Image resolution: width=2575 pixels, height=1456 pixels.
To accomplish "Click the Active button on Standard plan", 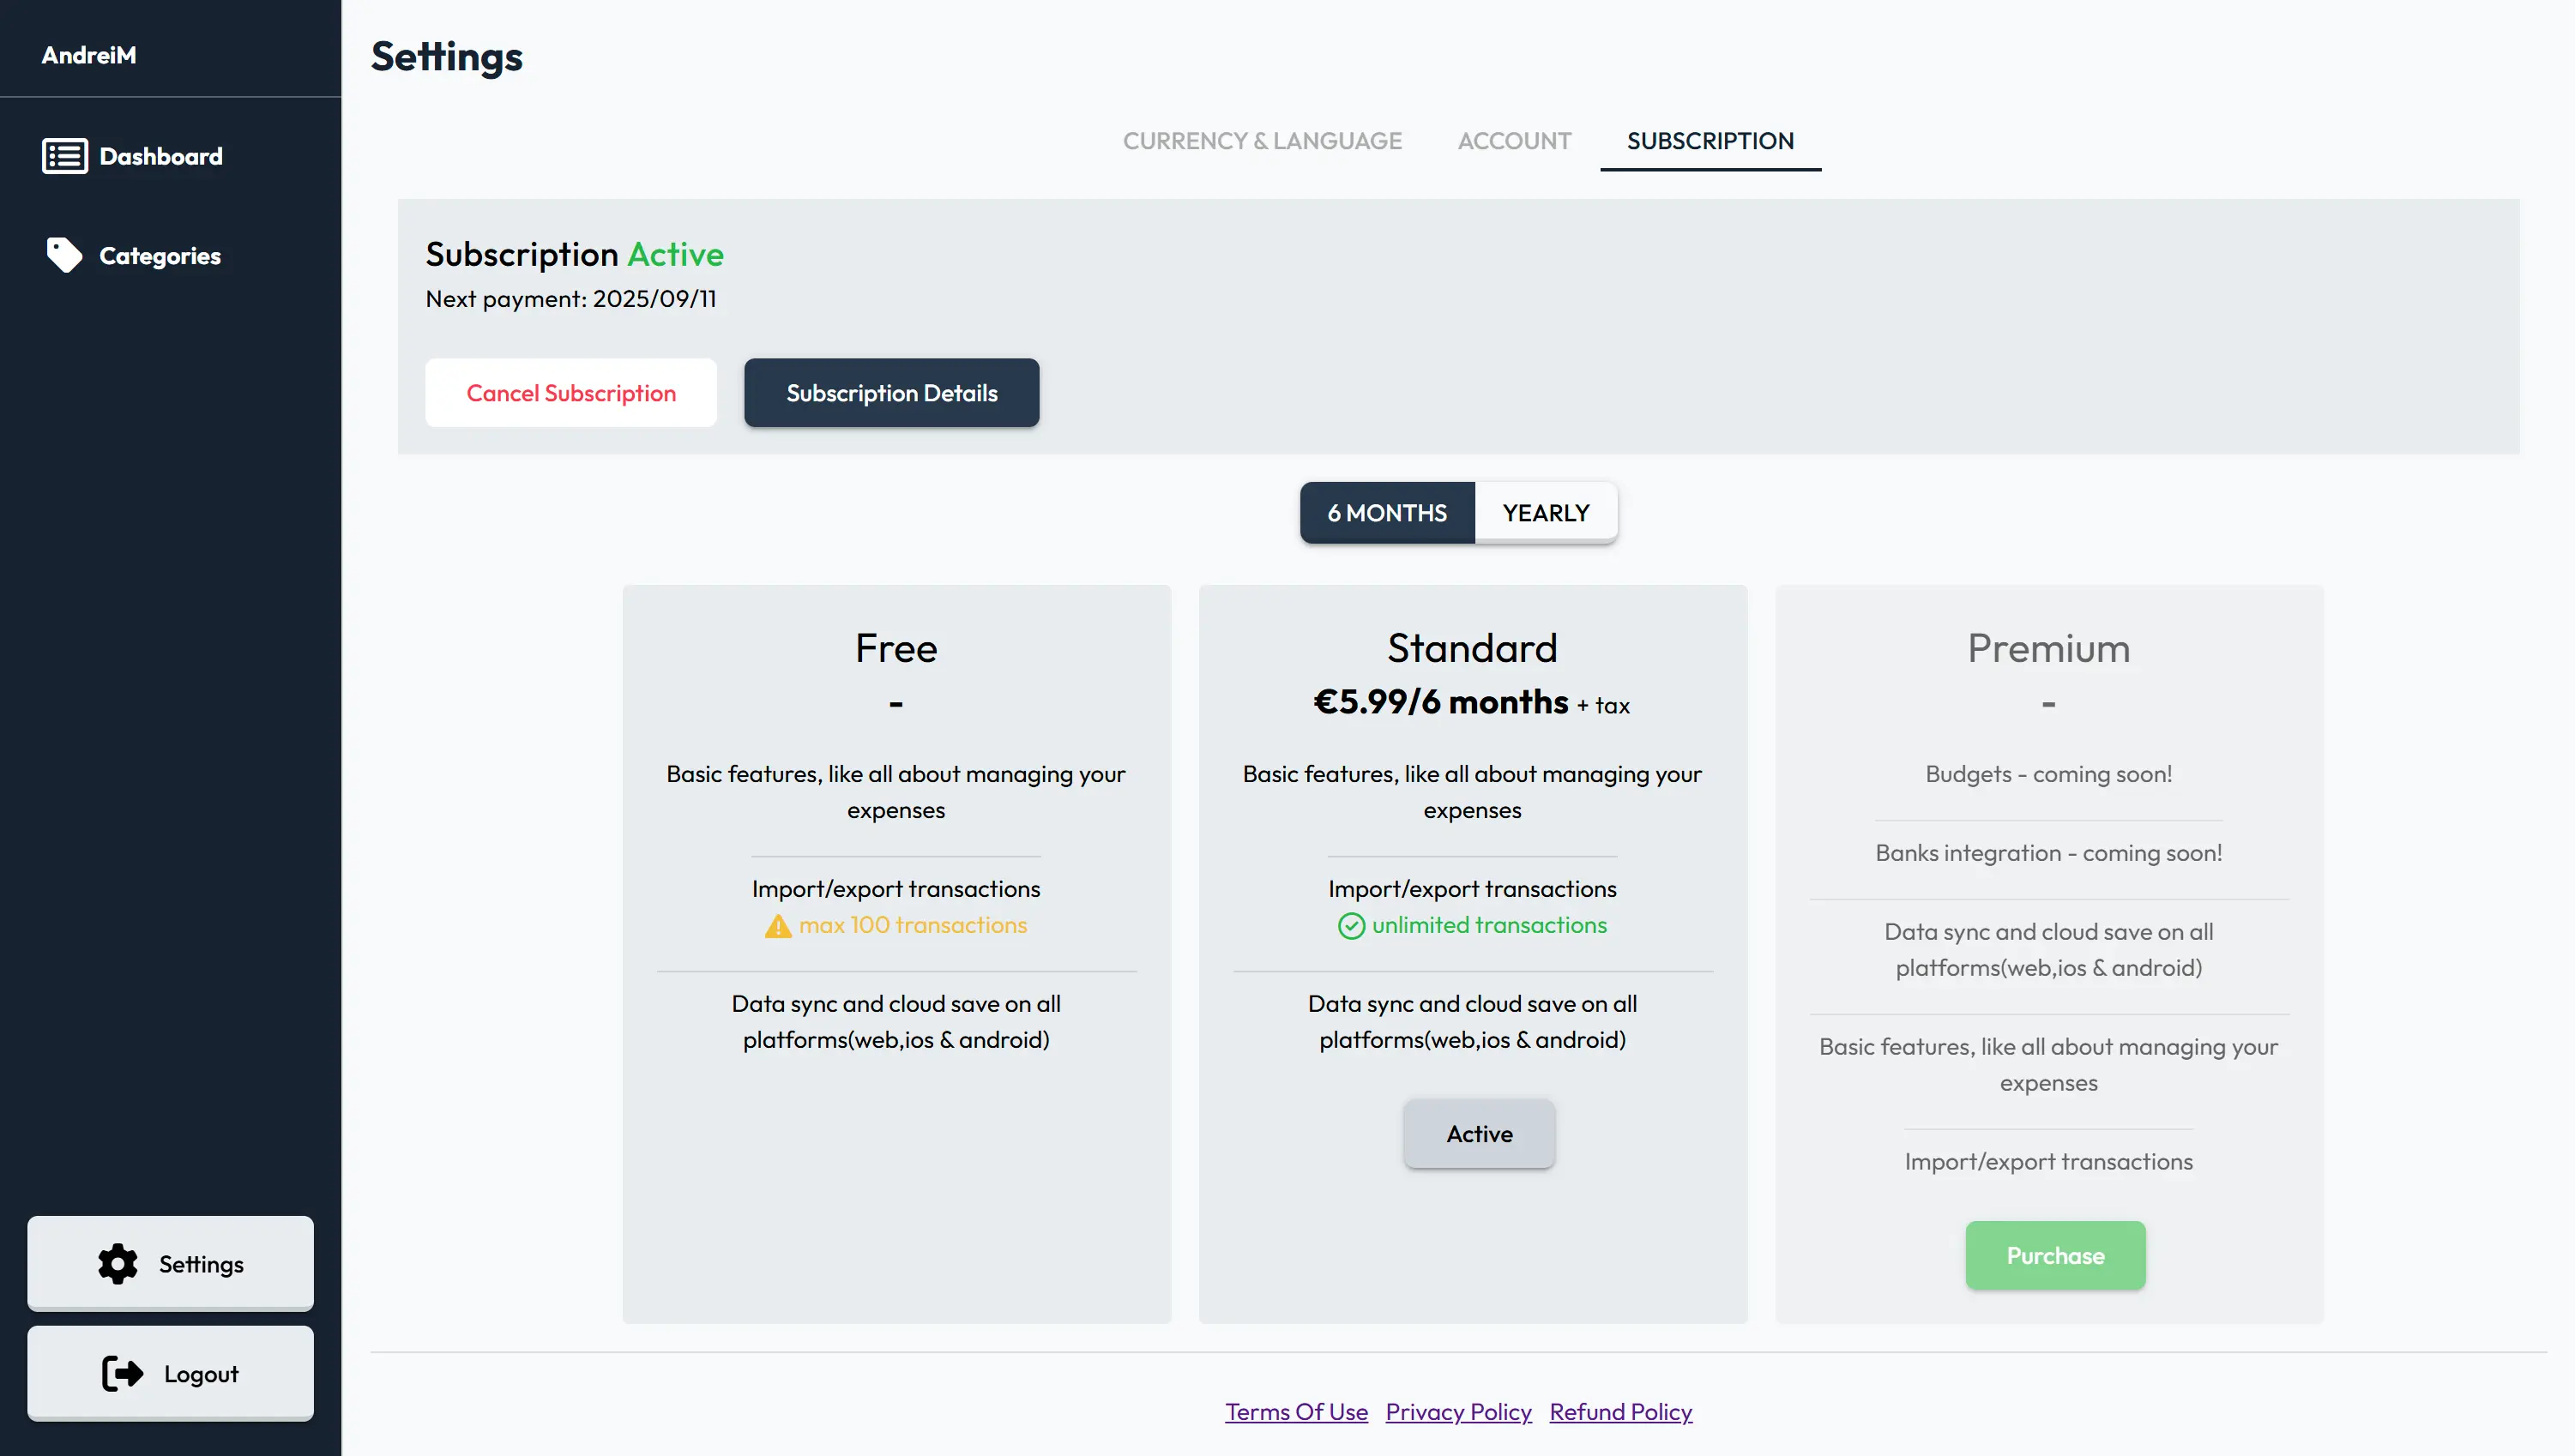I will click(1479, 1134).
